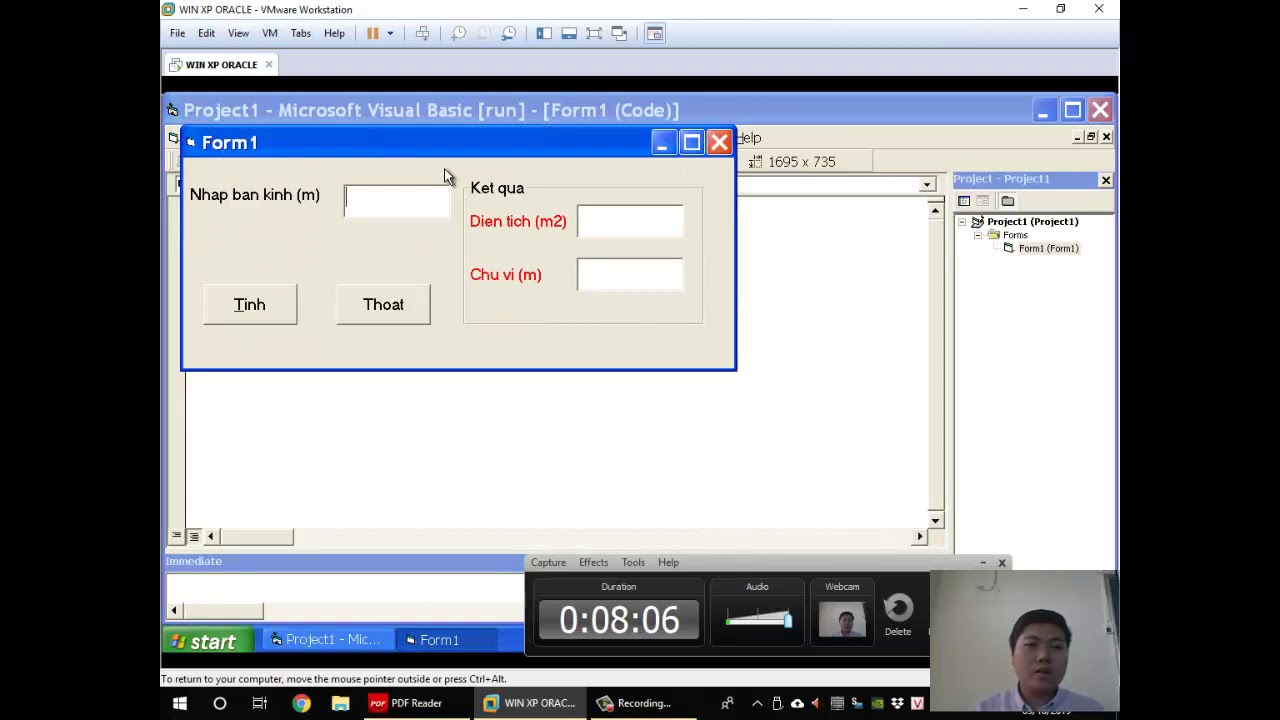This screenshot has width=1280, height=720.
Task: Minimize the recorder toolbar window
Action: (983, 563)
